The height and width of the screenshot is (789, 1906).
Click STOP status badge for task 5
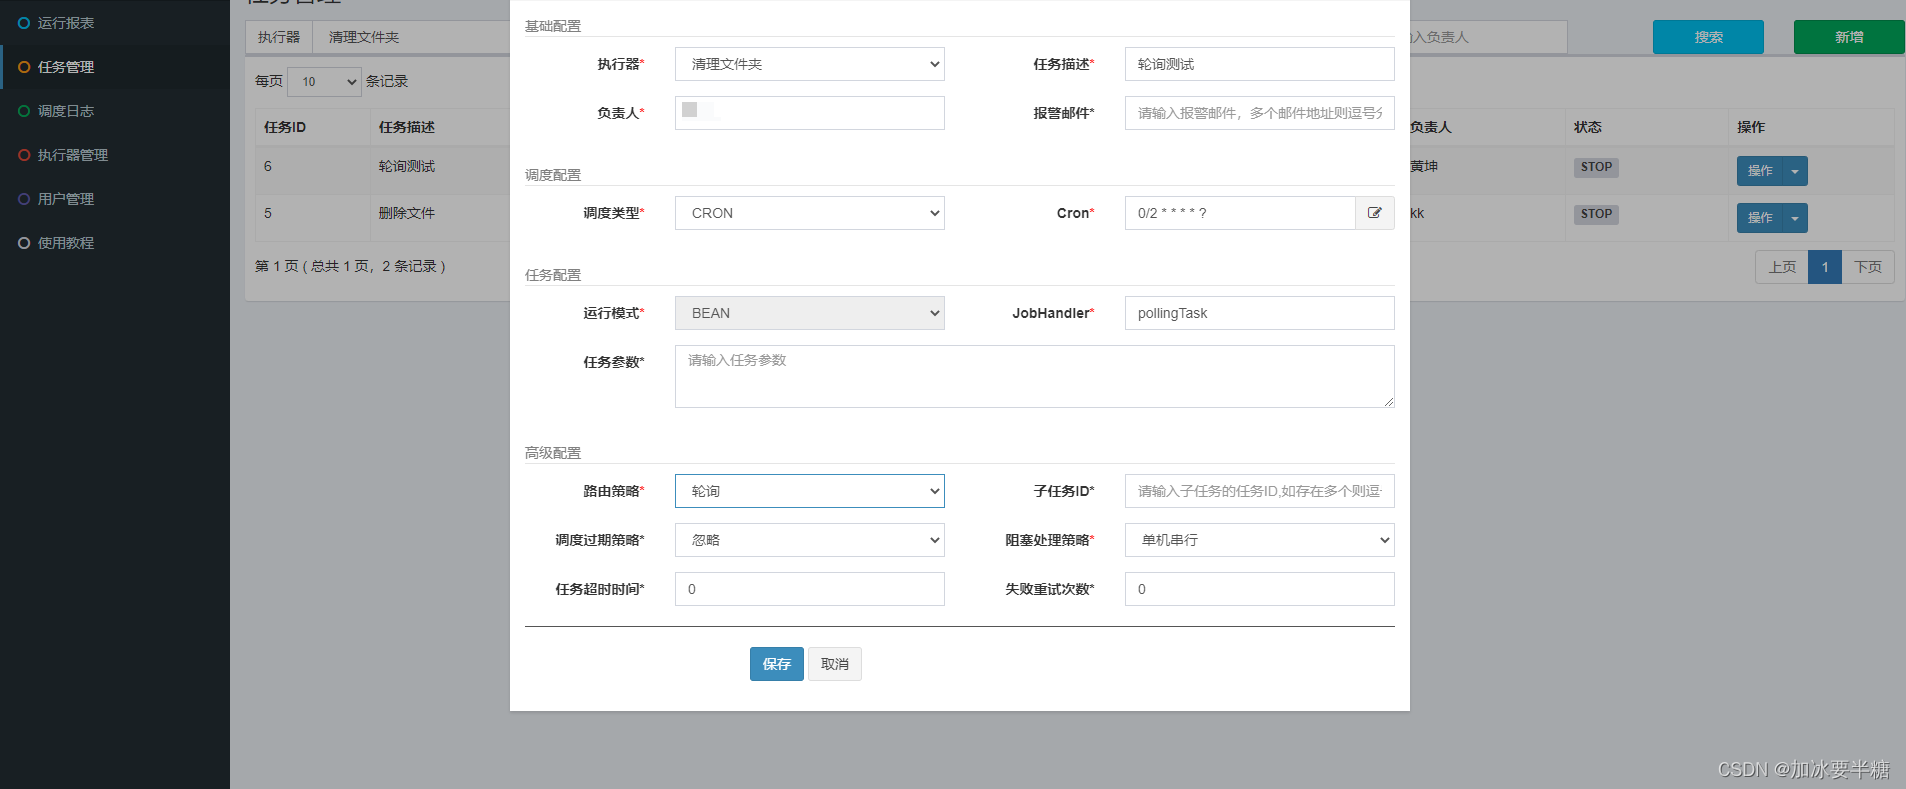pyautogui.click(x=1596, y=214)
